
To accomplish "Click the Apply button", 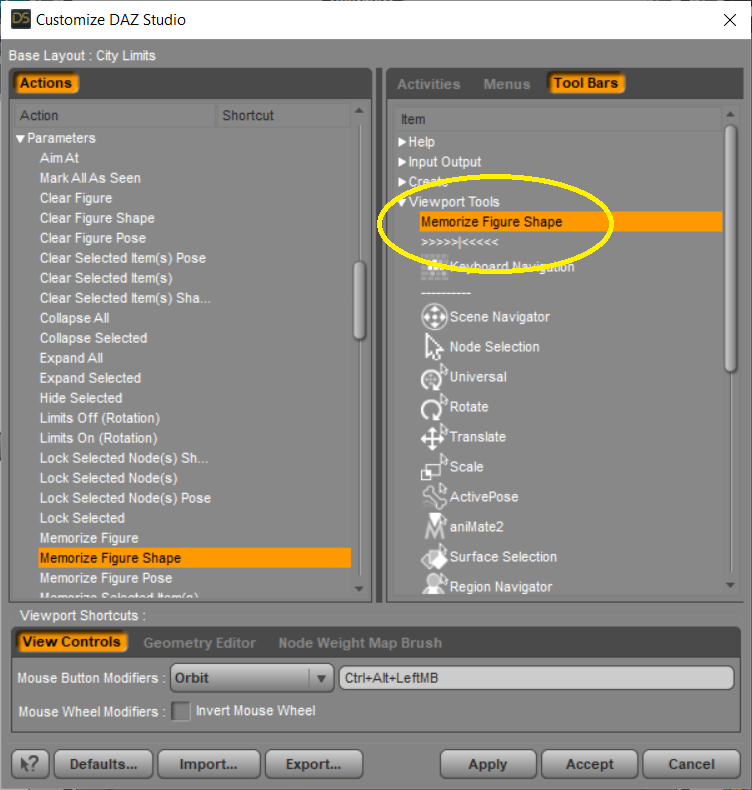I will pos(488,764).
